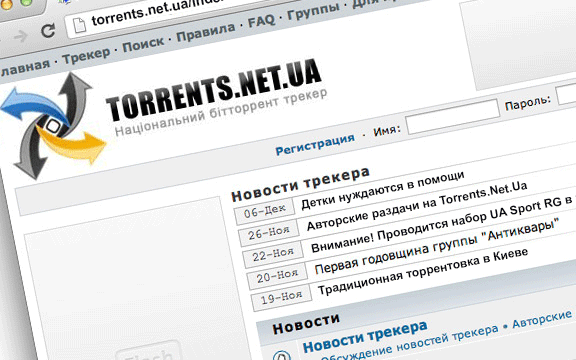Open the Группы menu item
Screen dimensions: 576x360
(x=313, y=11)
